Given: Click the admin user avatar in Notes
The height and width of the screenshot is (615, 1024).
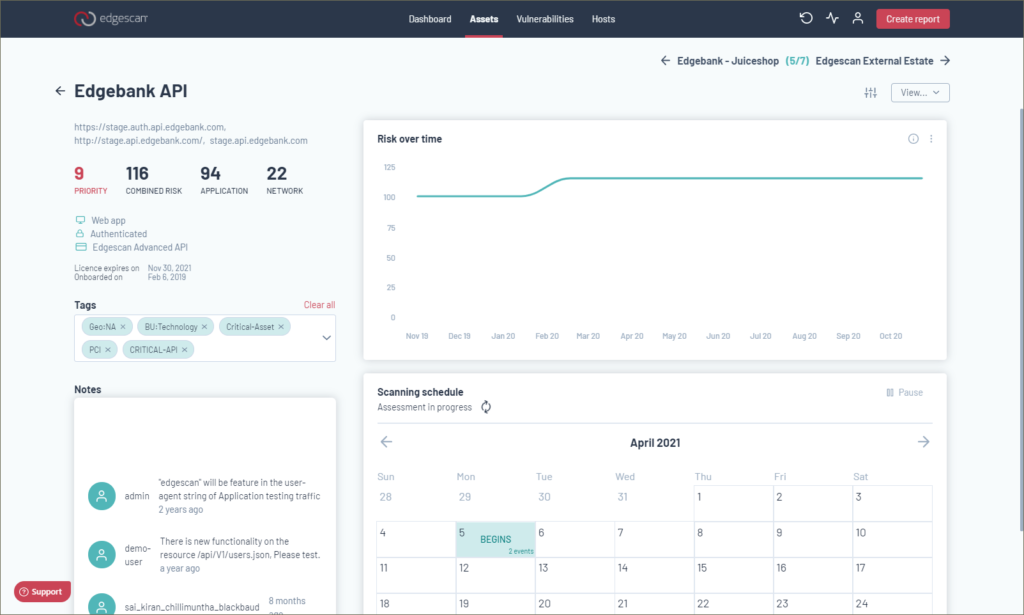Looking at the screenshot, I should [102, 496].
